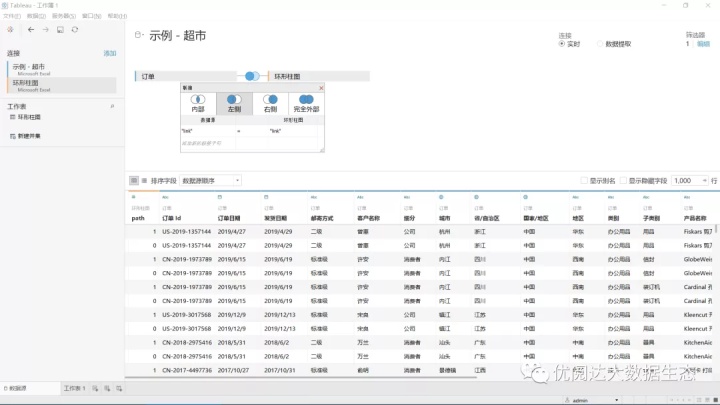
Task: Click the 邮寄方式 column header
Action: 322,218
